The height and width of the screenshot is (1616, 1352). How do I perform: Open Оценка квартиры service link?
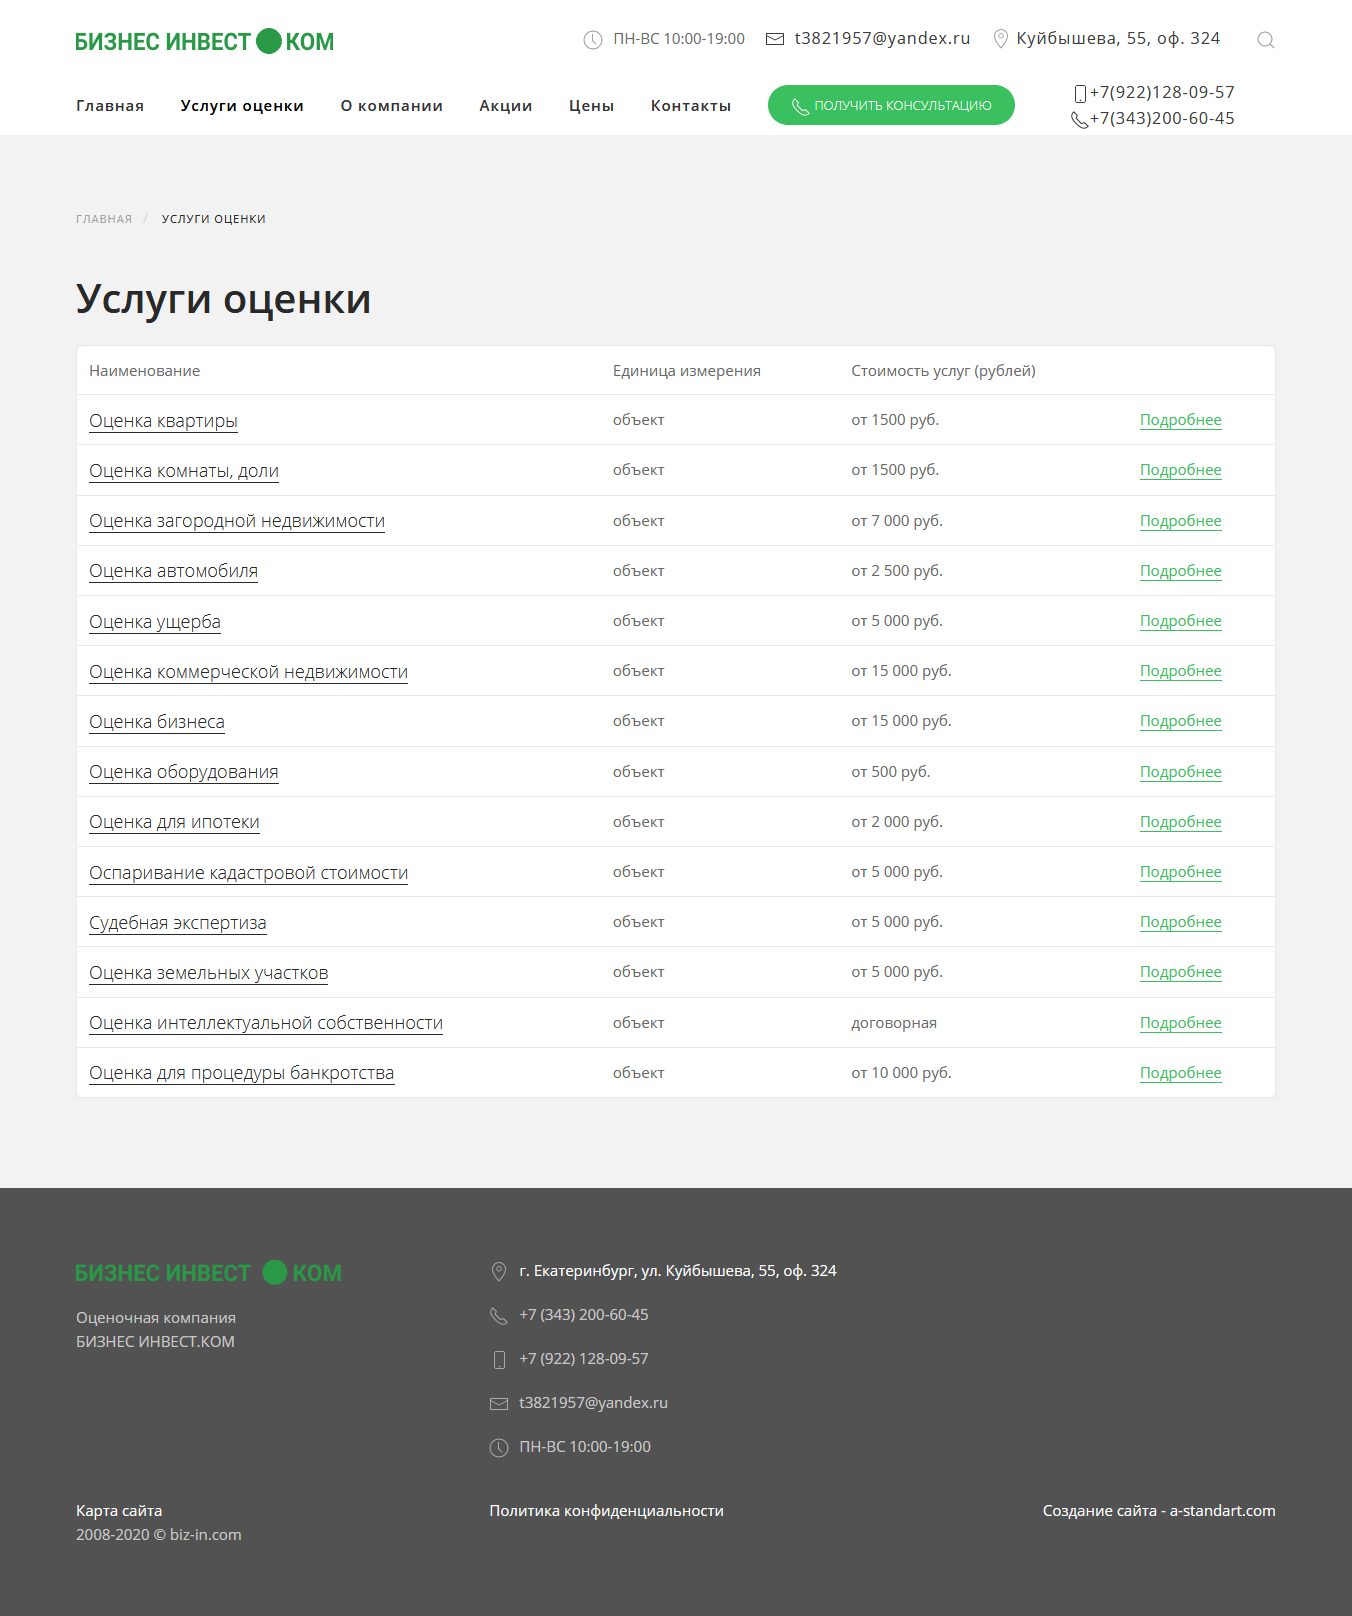click(x=163, y=421)
